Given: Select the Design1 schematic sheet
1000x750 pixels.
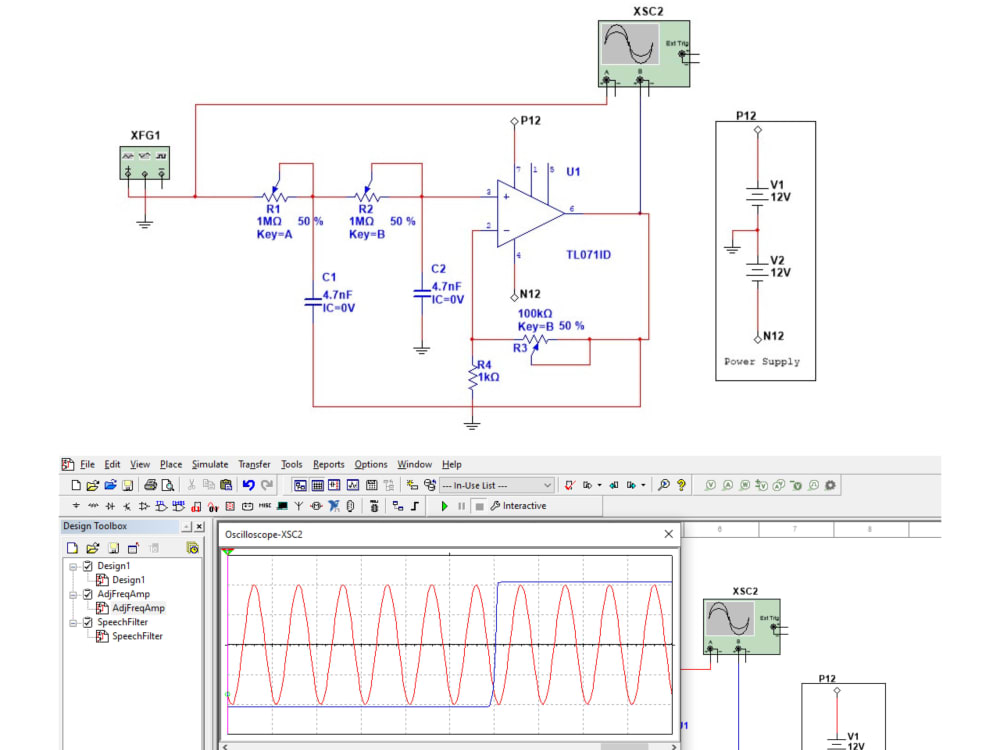Looking at the screenshot, I should (x=129, y=580).
